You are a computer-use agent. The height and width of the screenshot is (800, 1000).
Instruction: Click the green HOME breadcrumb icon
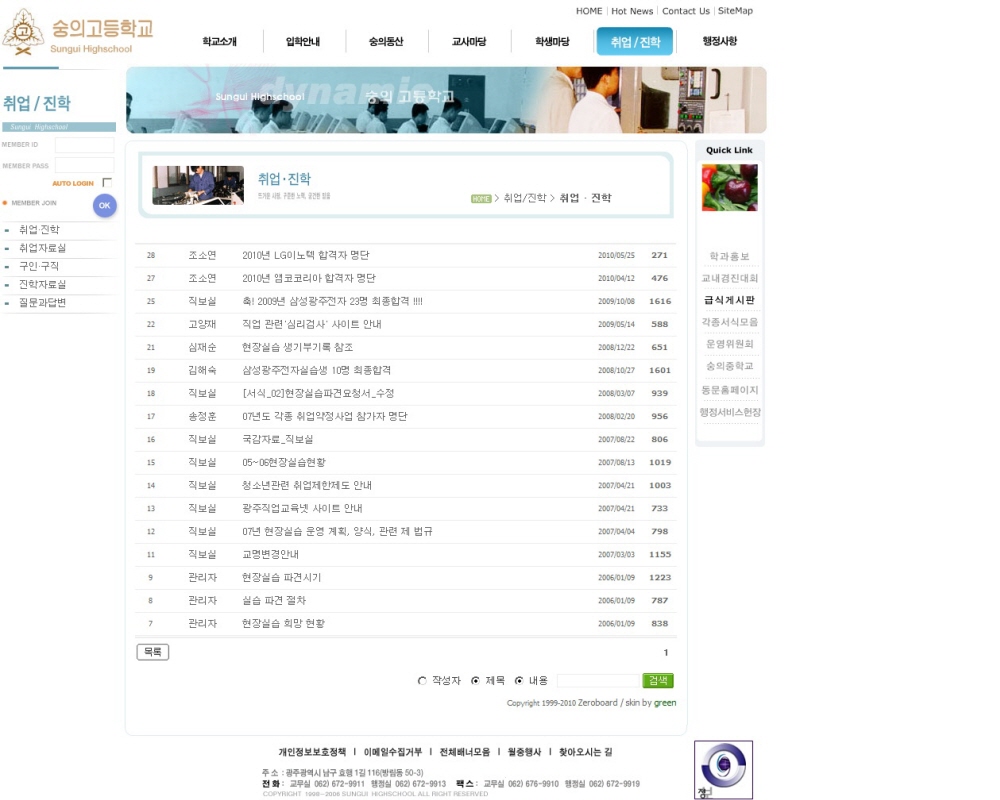click(x=481, y=198)
